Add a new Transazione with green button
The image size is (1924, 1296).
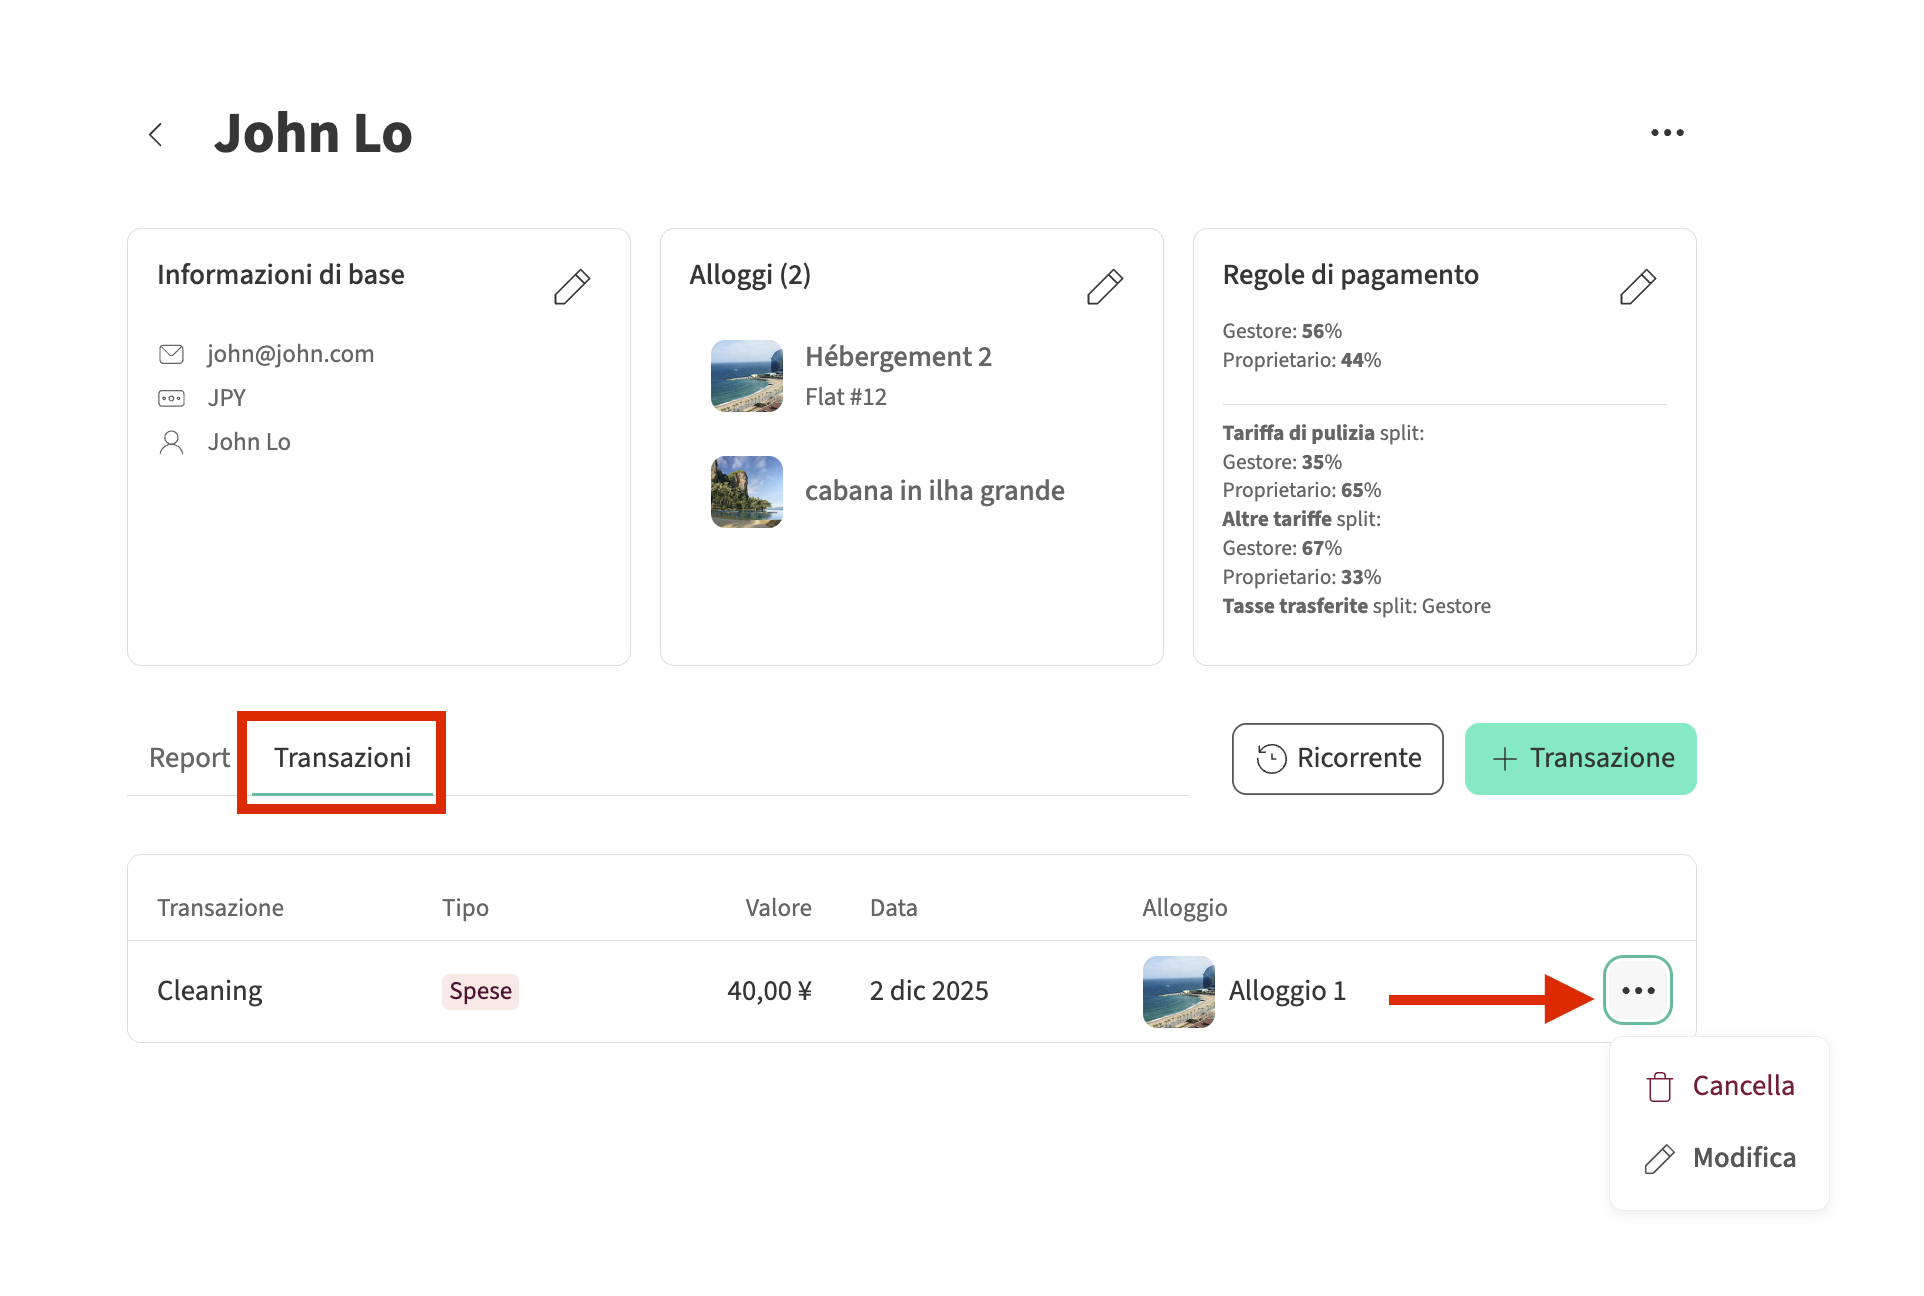coord(1580,759)
